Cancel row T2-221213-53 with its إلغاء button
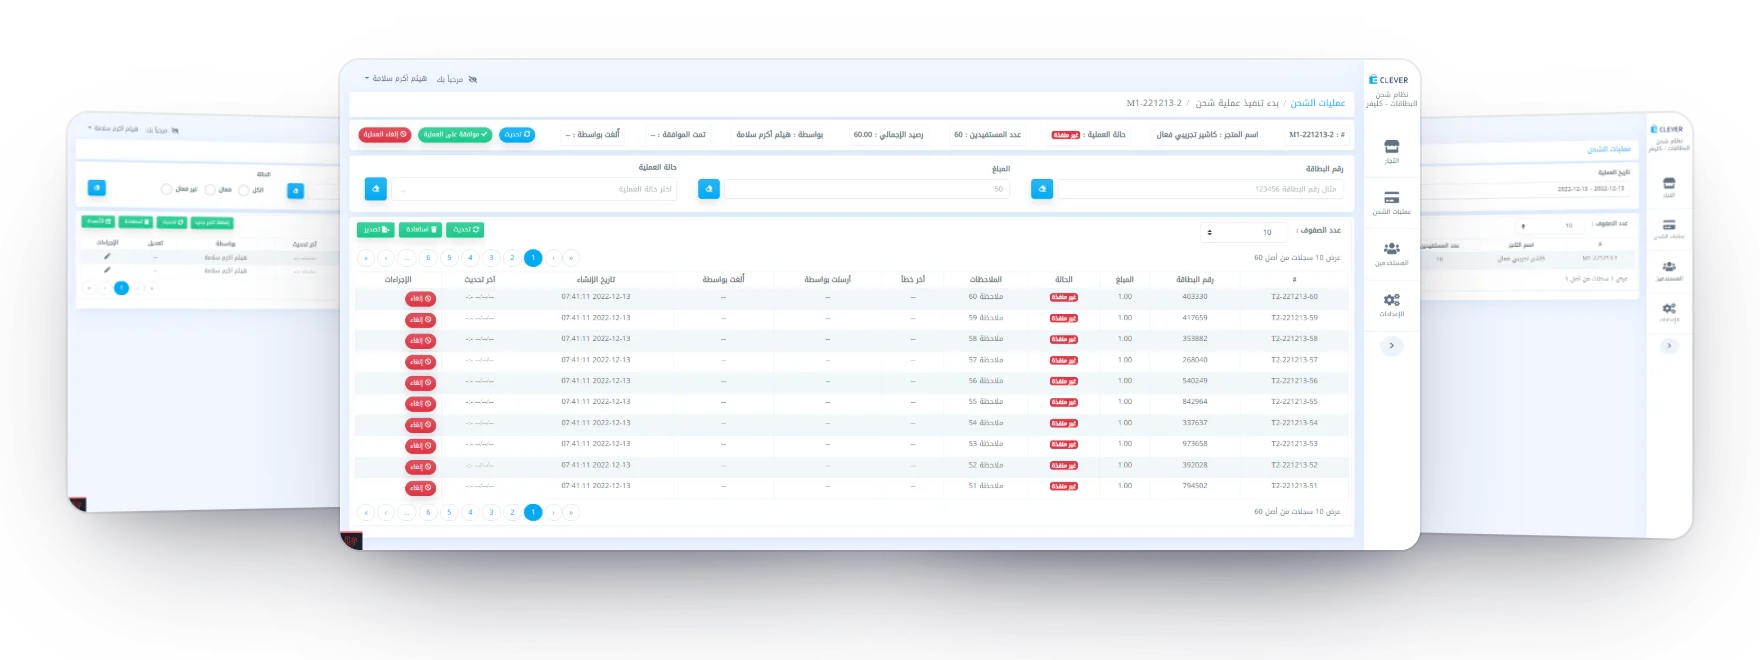This screenshot has width=1760, height=660. tap(420, 446)
